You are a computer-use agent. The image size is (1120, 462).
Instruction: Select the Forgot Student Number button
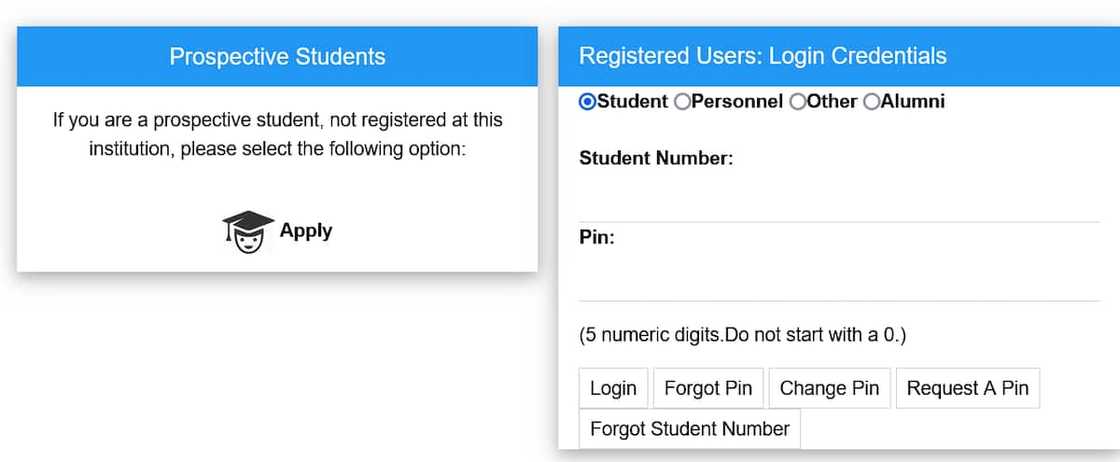[689, 429]
